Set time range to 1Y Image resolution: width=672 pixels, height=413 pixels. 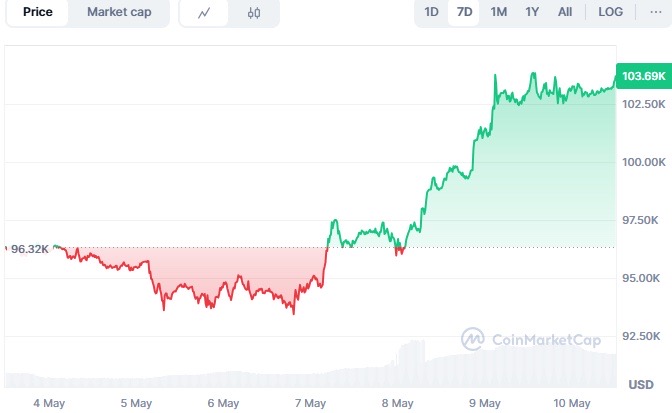click(532, 12)
